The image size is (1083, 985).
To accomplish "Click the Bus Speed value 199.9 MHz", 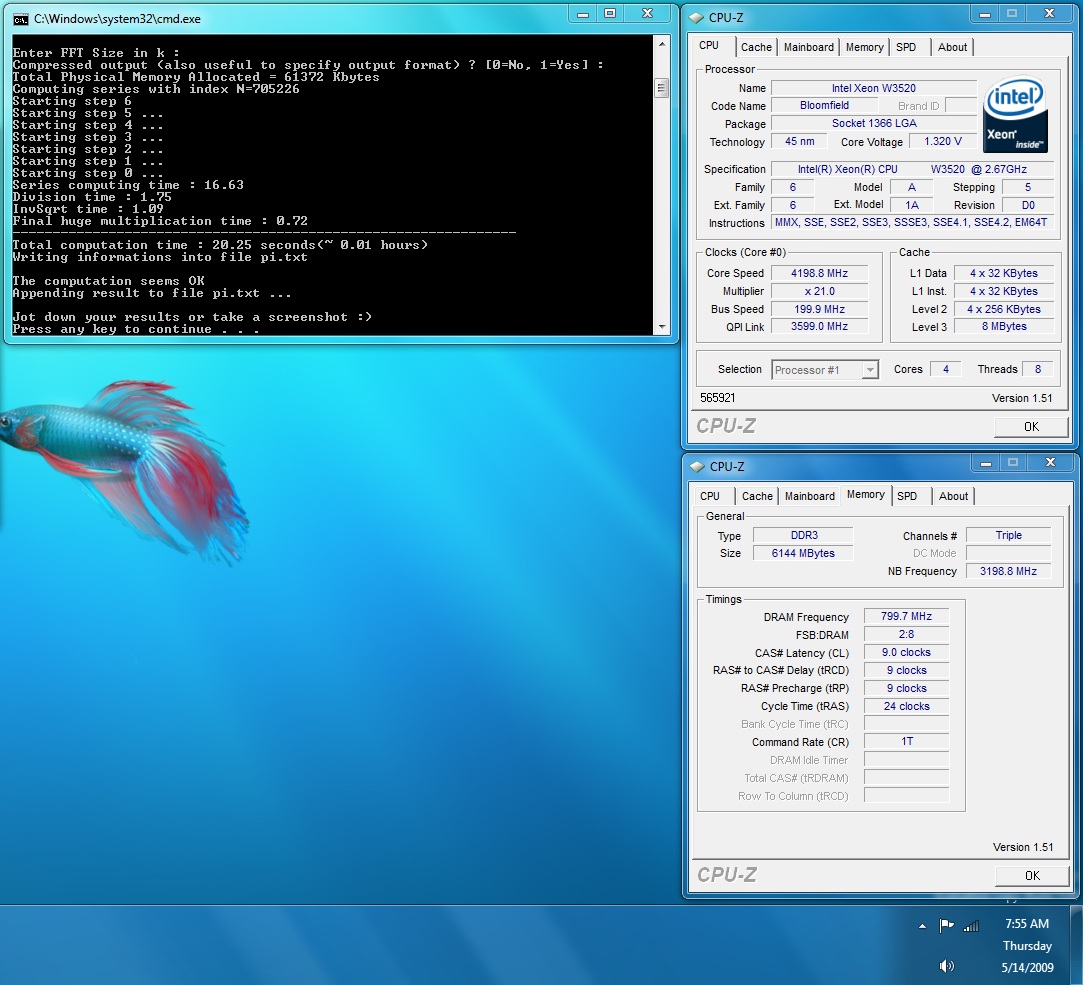I will click(819, 309).
